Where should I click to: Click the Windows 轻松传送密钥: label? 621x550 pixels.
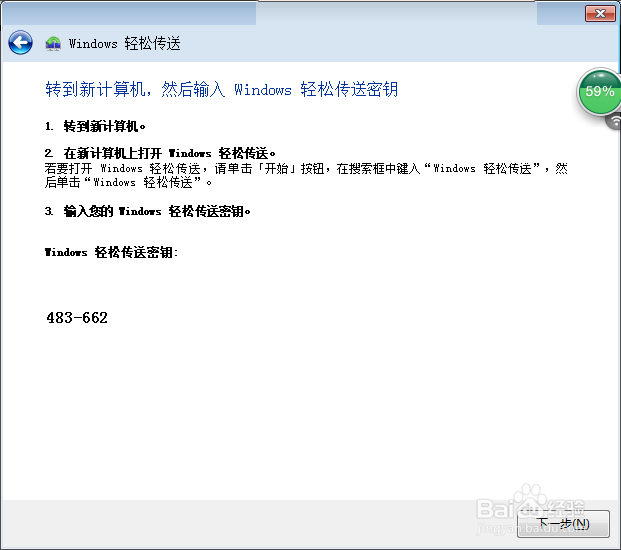point(111,252)
